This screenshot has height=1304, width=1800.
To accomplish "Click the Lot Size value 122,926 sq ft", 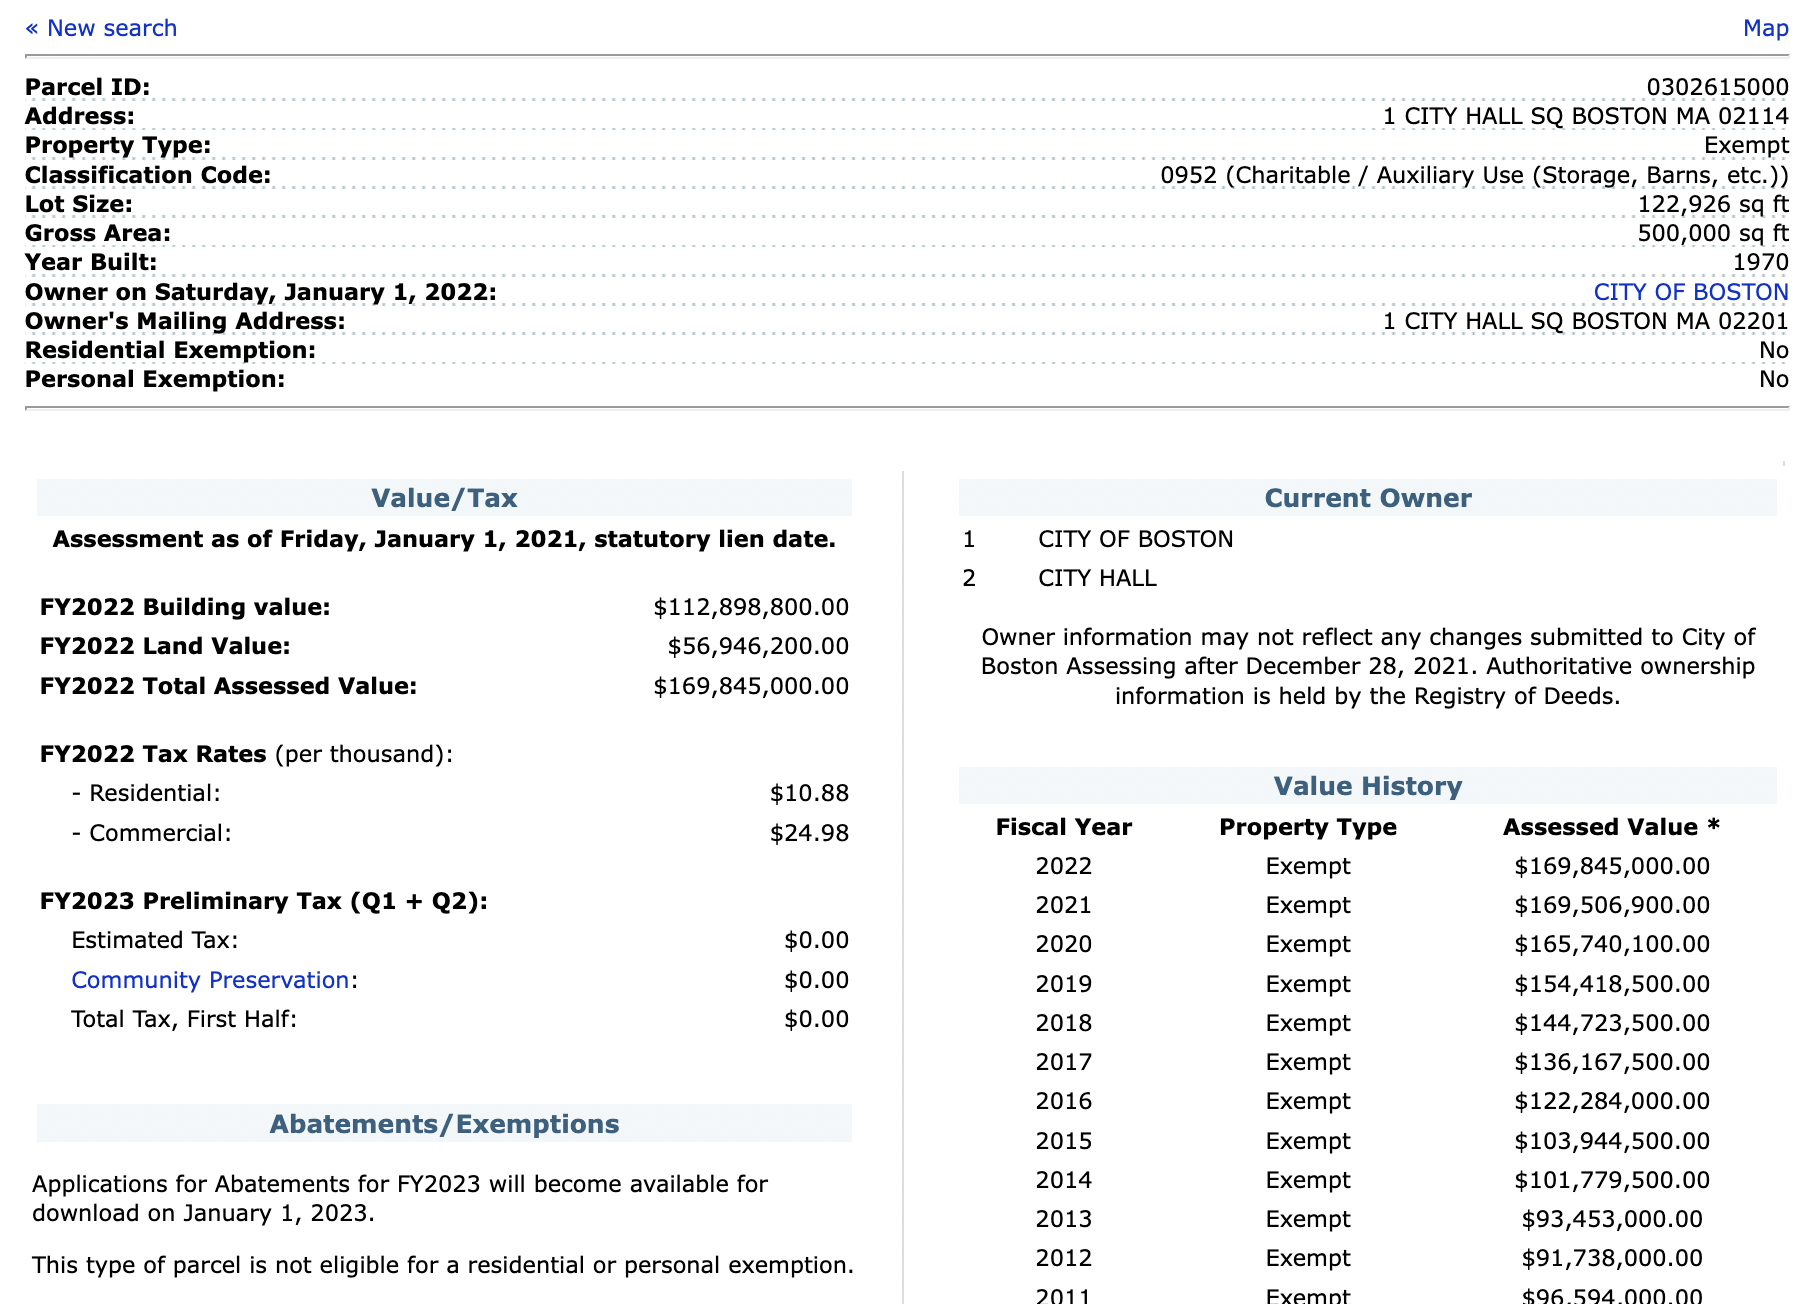I will 1712,204.
